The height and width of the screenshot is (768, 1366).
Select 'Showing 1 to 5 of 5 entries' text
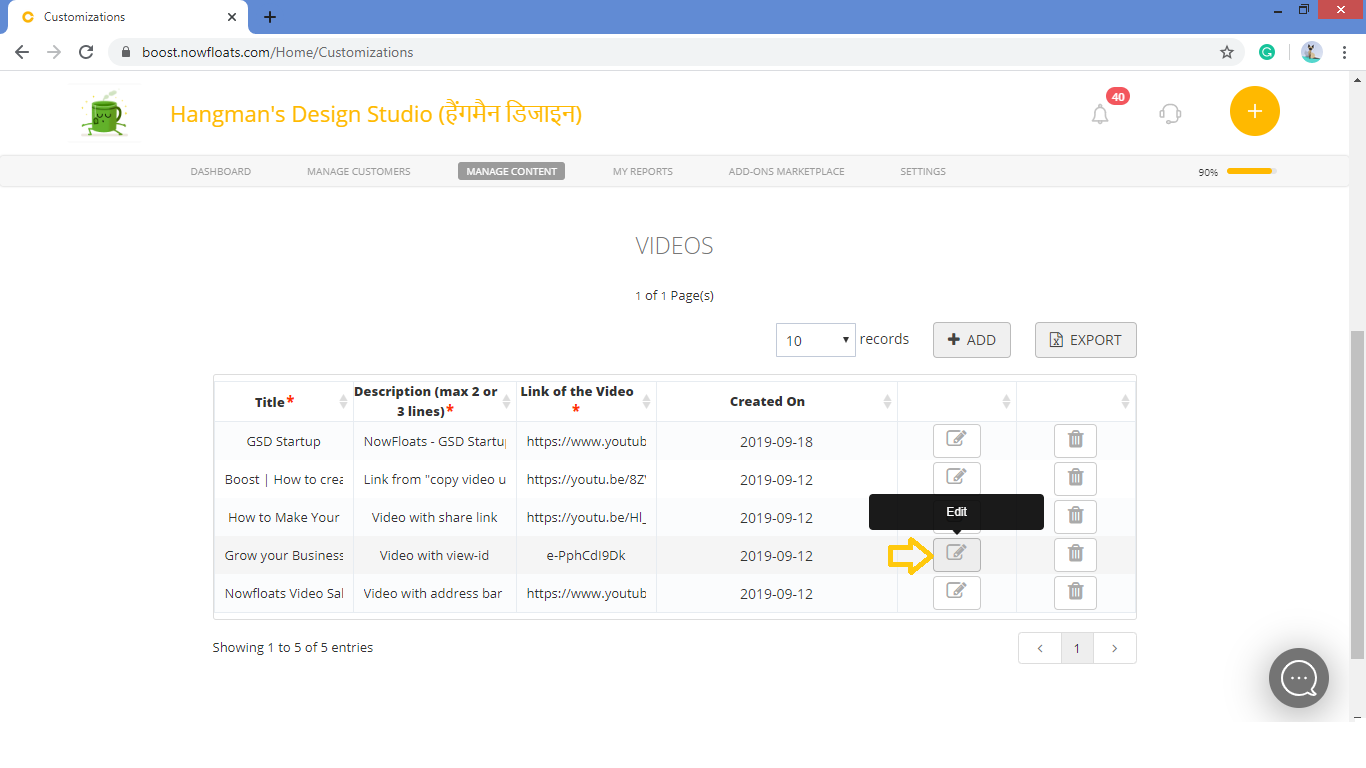point(293,647)
